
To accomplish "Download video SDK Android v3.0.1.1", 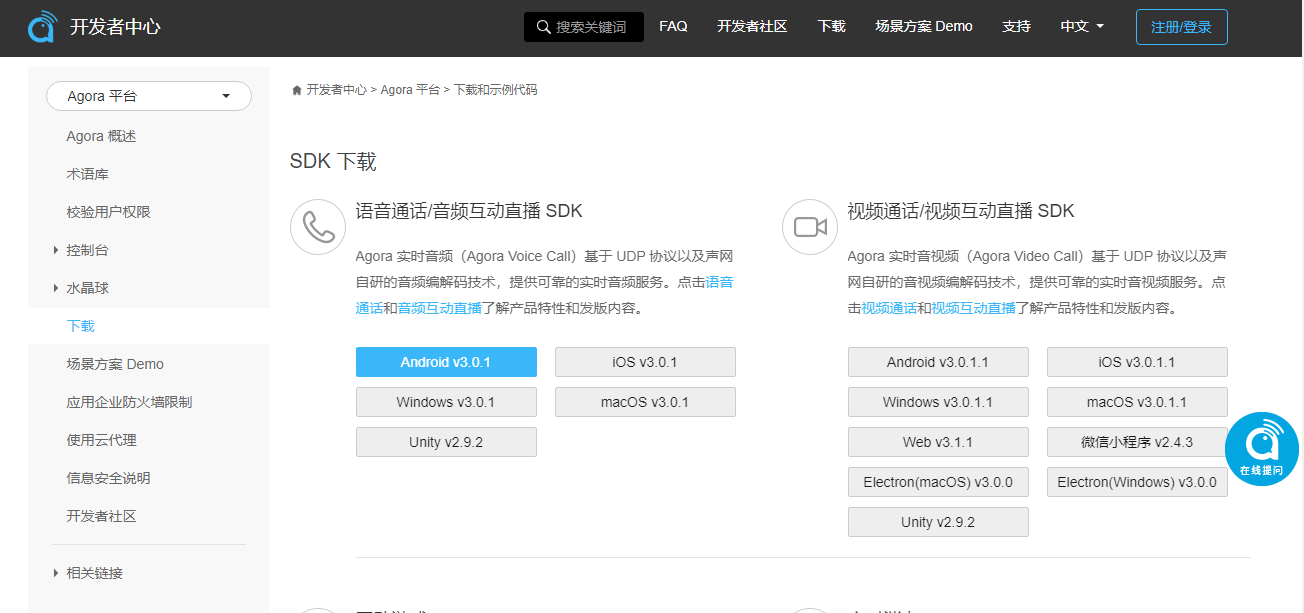I will click(938, 362).
